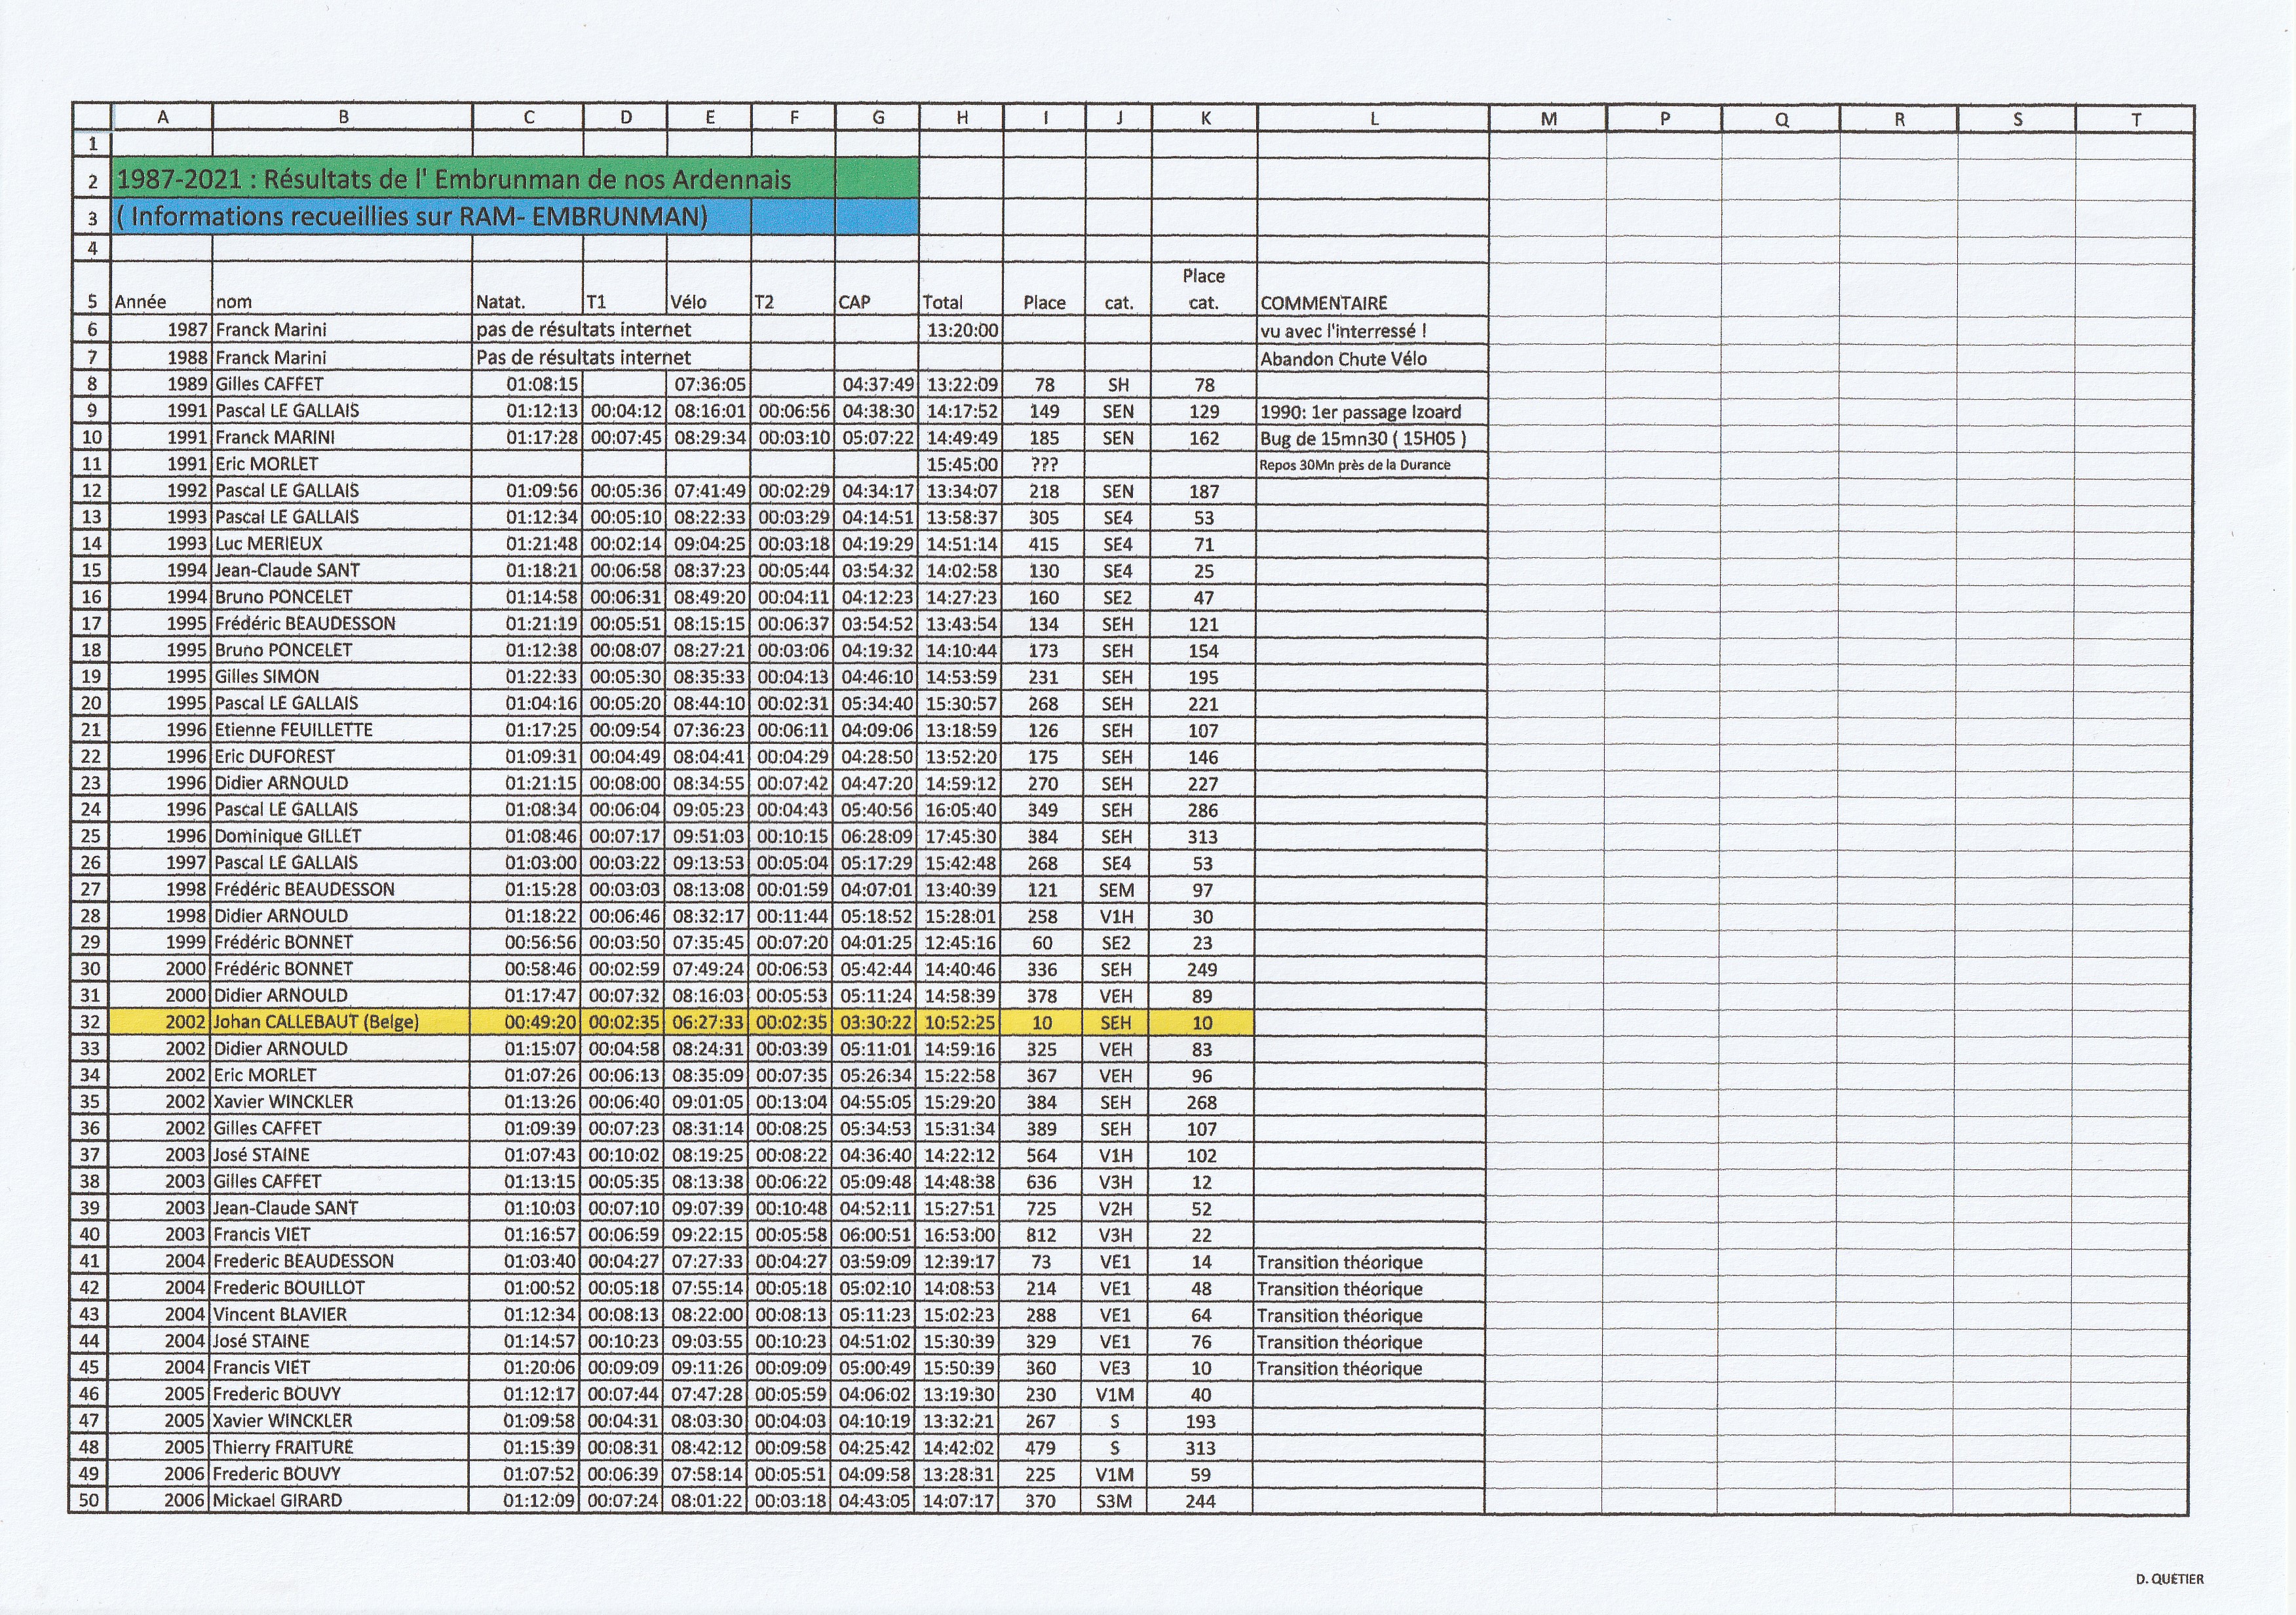The height and width of the screenshot is (1615, 2296).
Task: Click row 32 header number
Action: (x=90, y=1022)
